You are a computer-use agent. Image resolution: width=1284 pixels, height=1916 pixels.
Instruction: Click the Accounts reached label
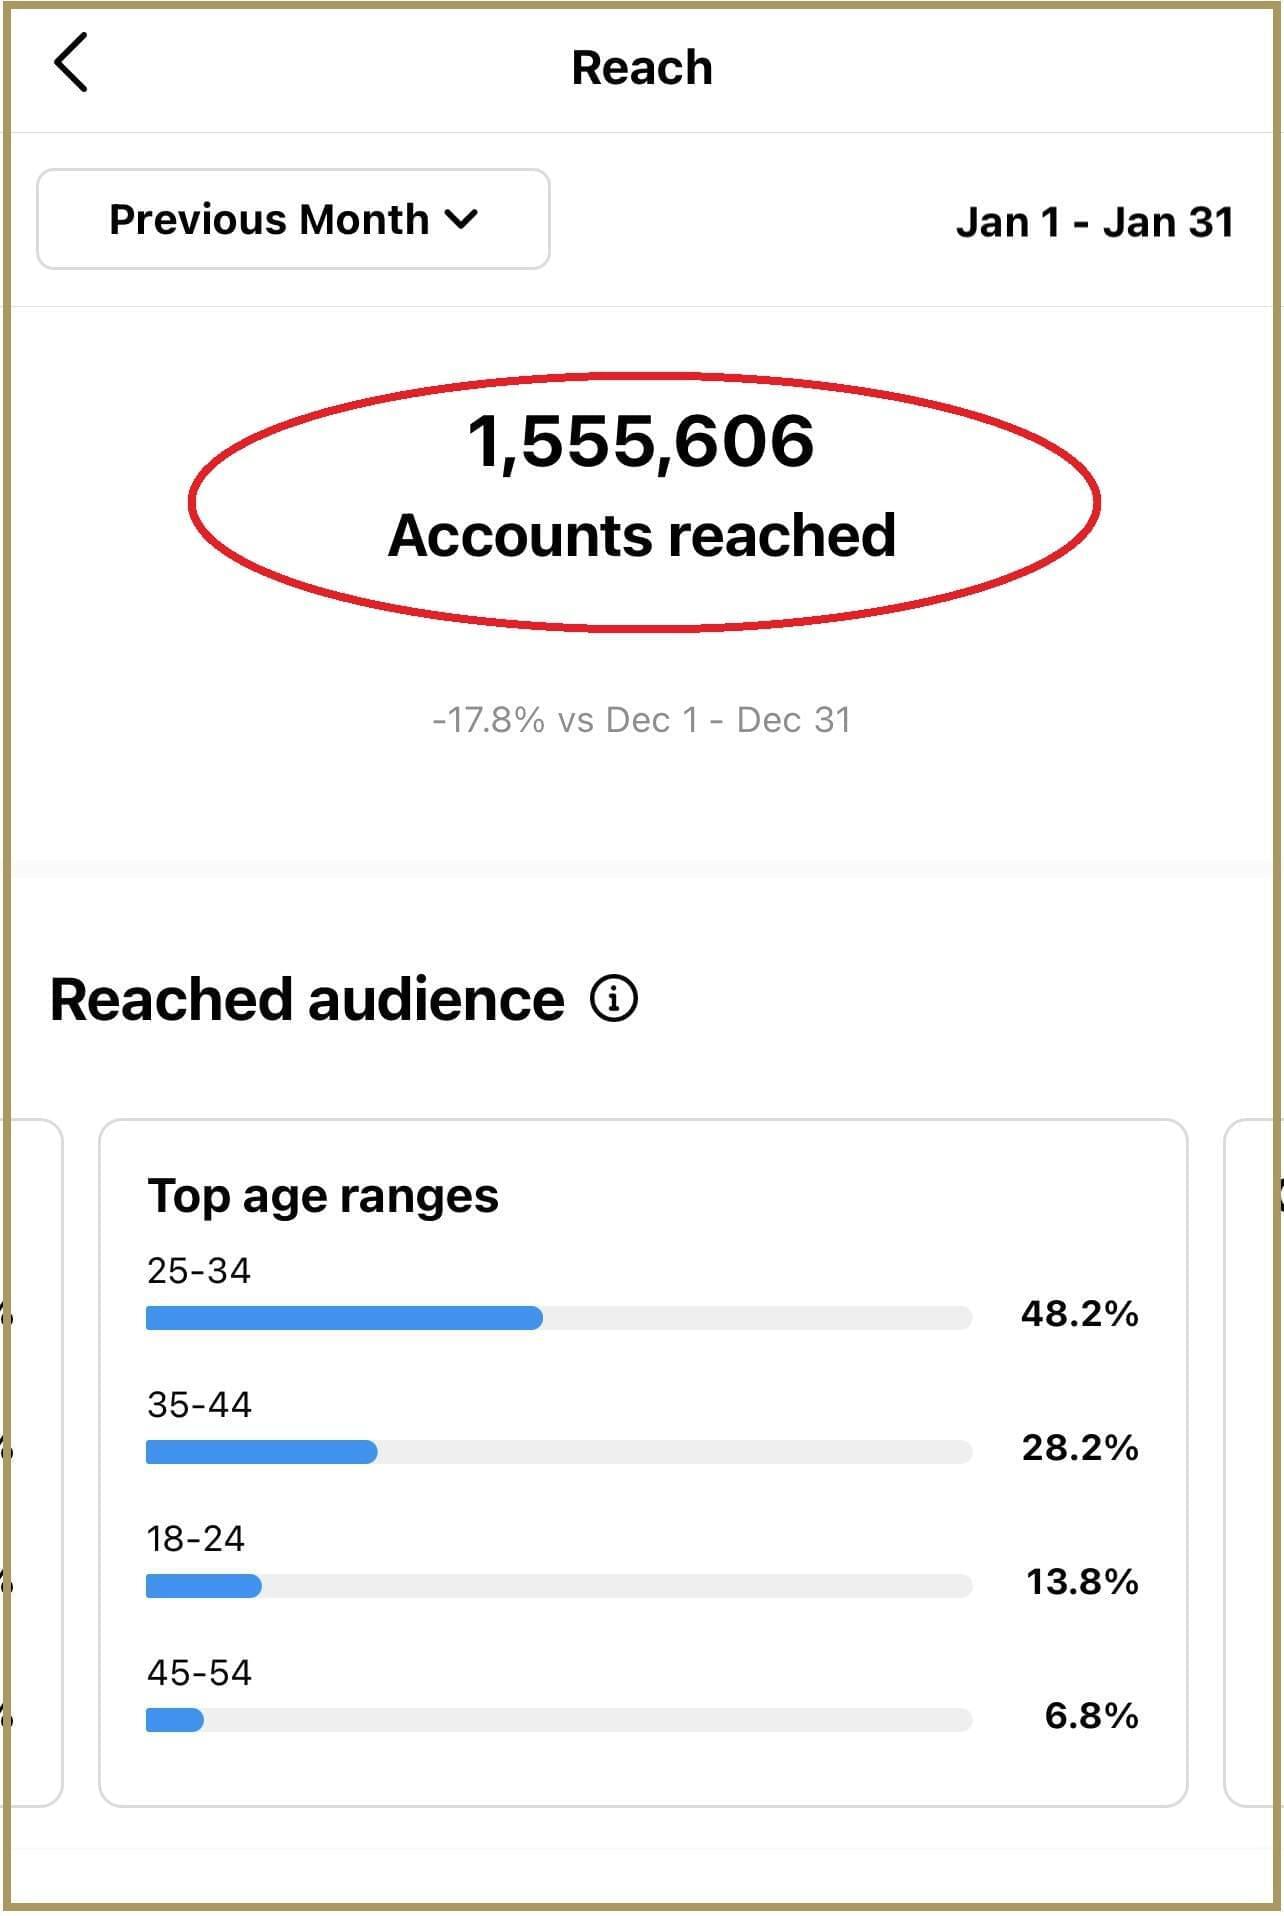(641, 535)
